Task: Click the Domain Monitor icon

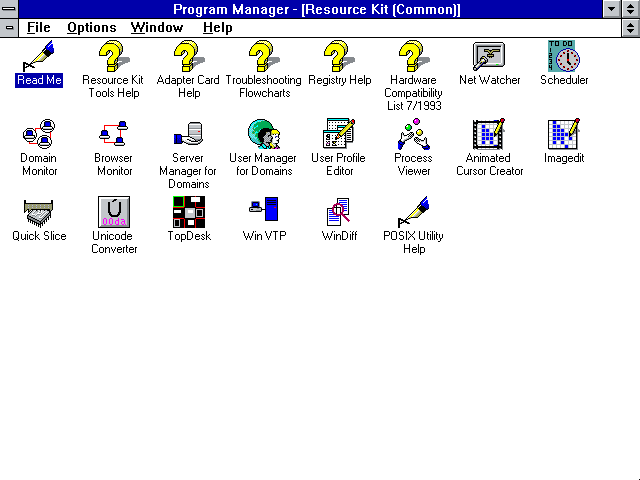Action: [x=38, y=133]
